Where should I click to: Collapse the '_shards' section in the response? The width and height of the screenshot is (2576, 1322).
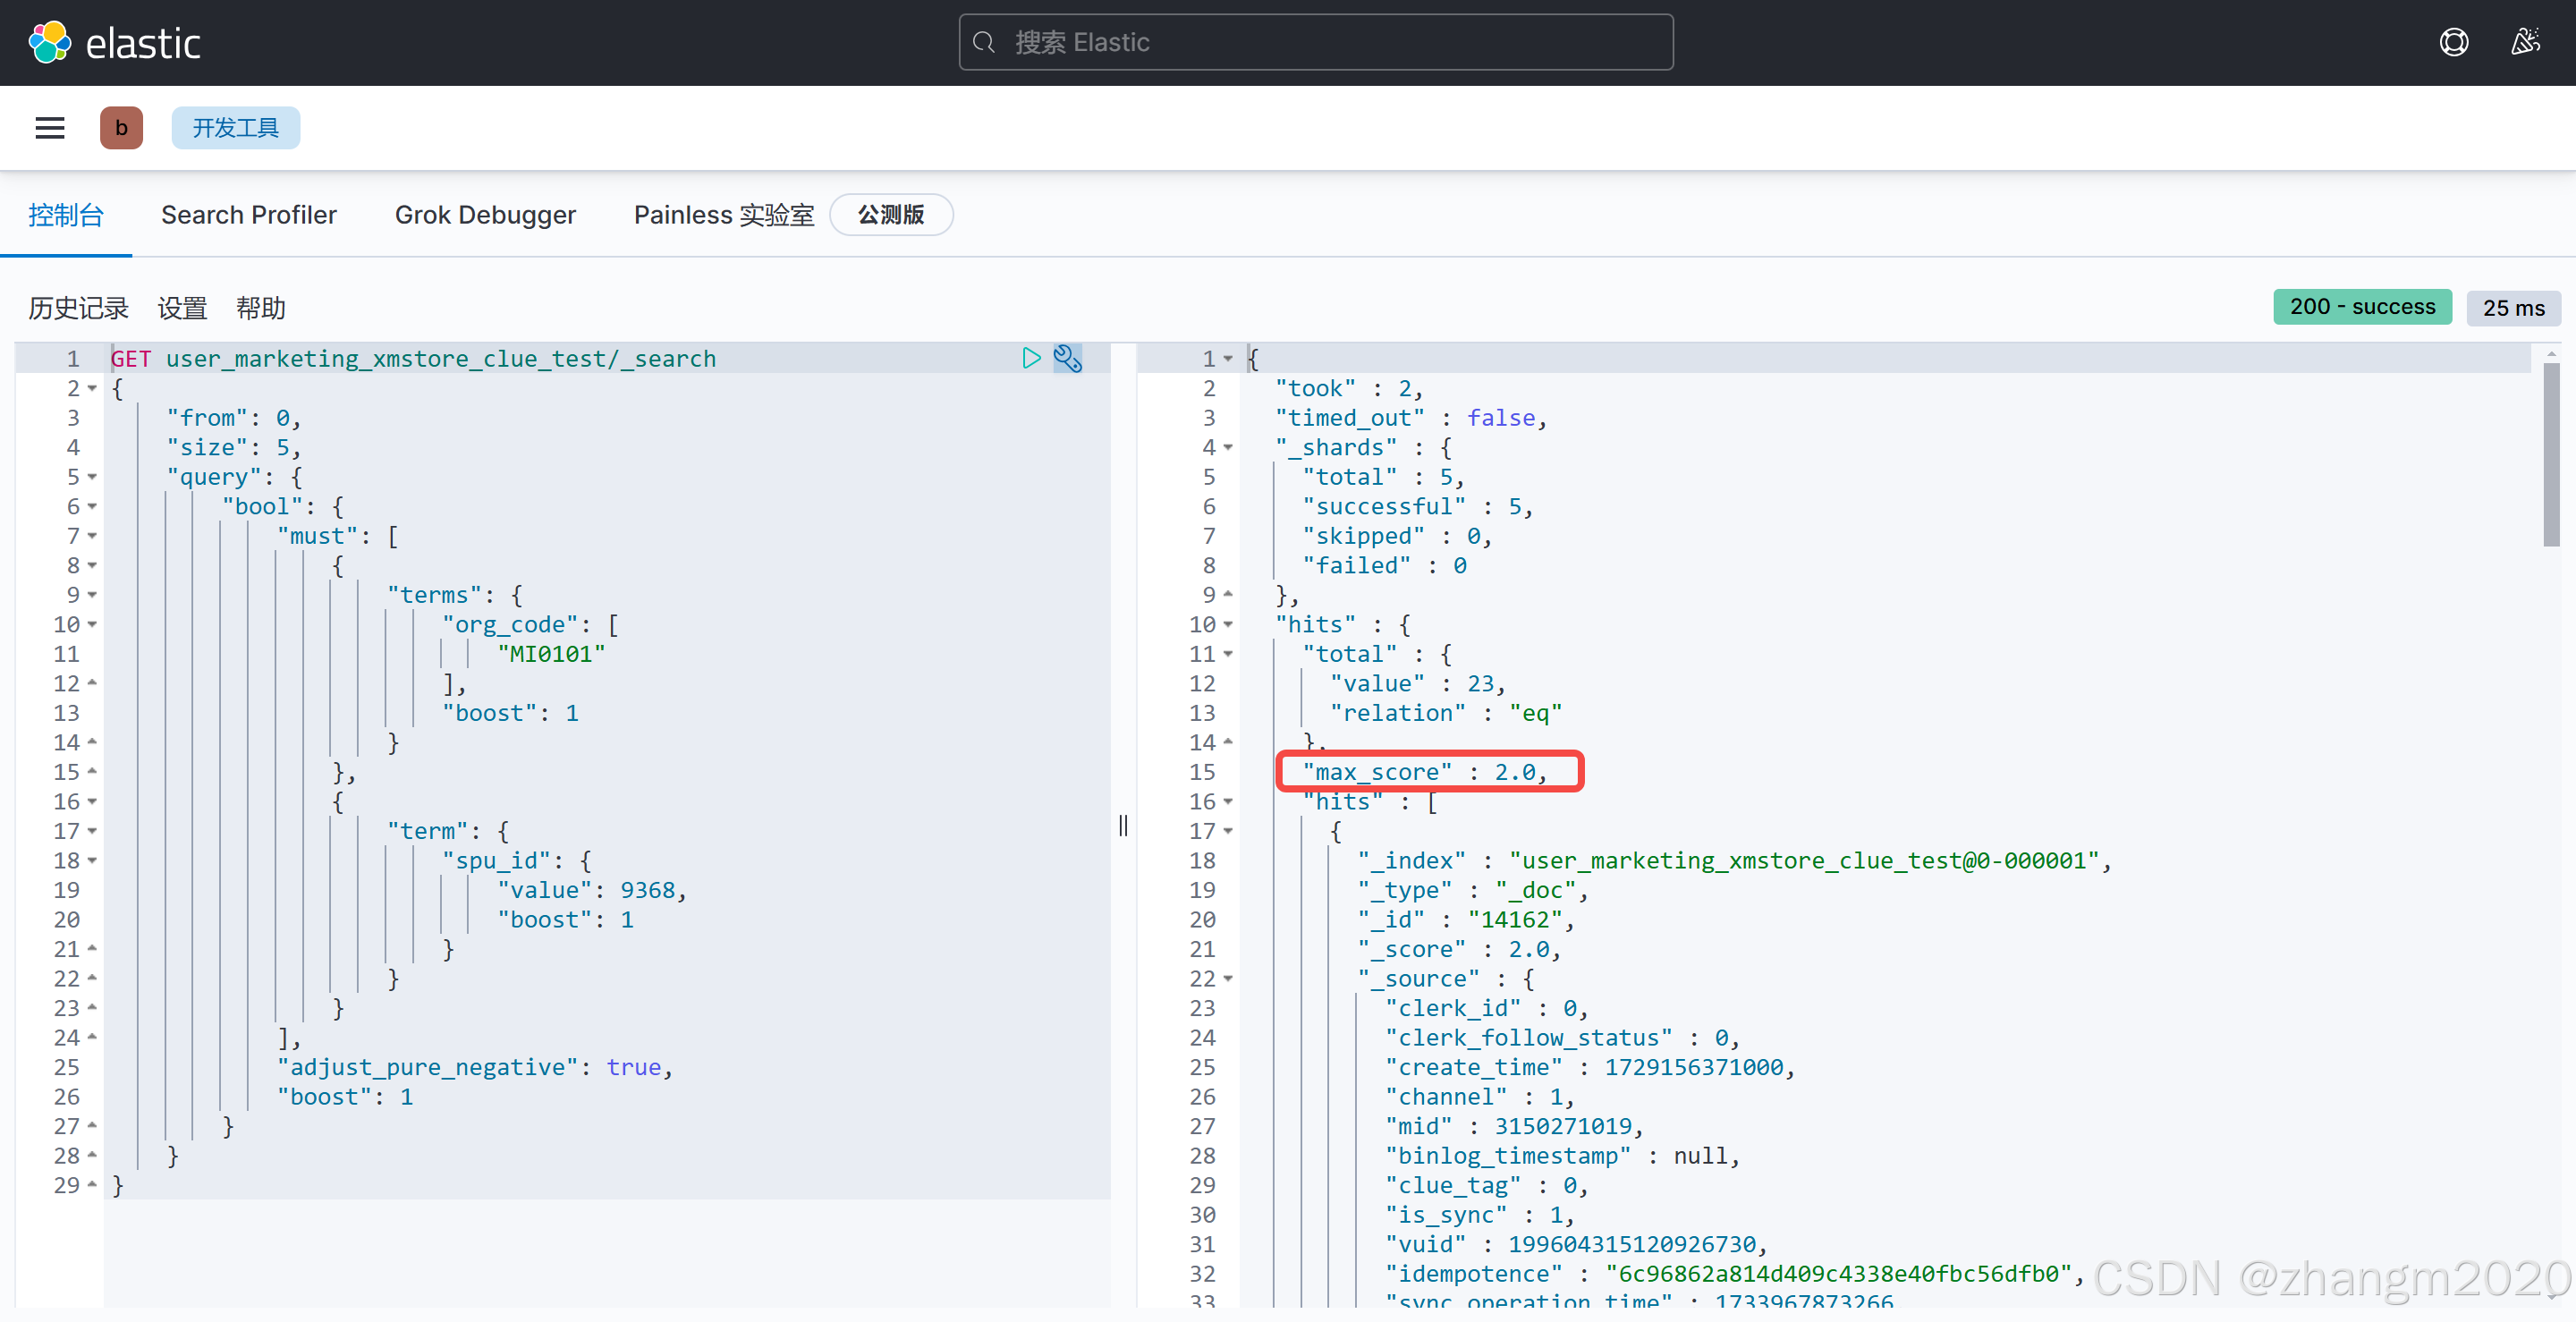tap(1228, 447)
